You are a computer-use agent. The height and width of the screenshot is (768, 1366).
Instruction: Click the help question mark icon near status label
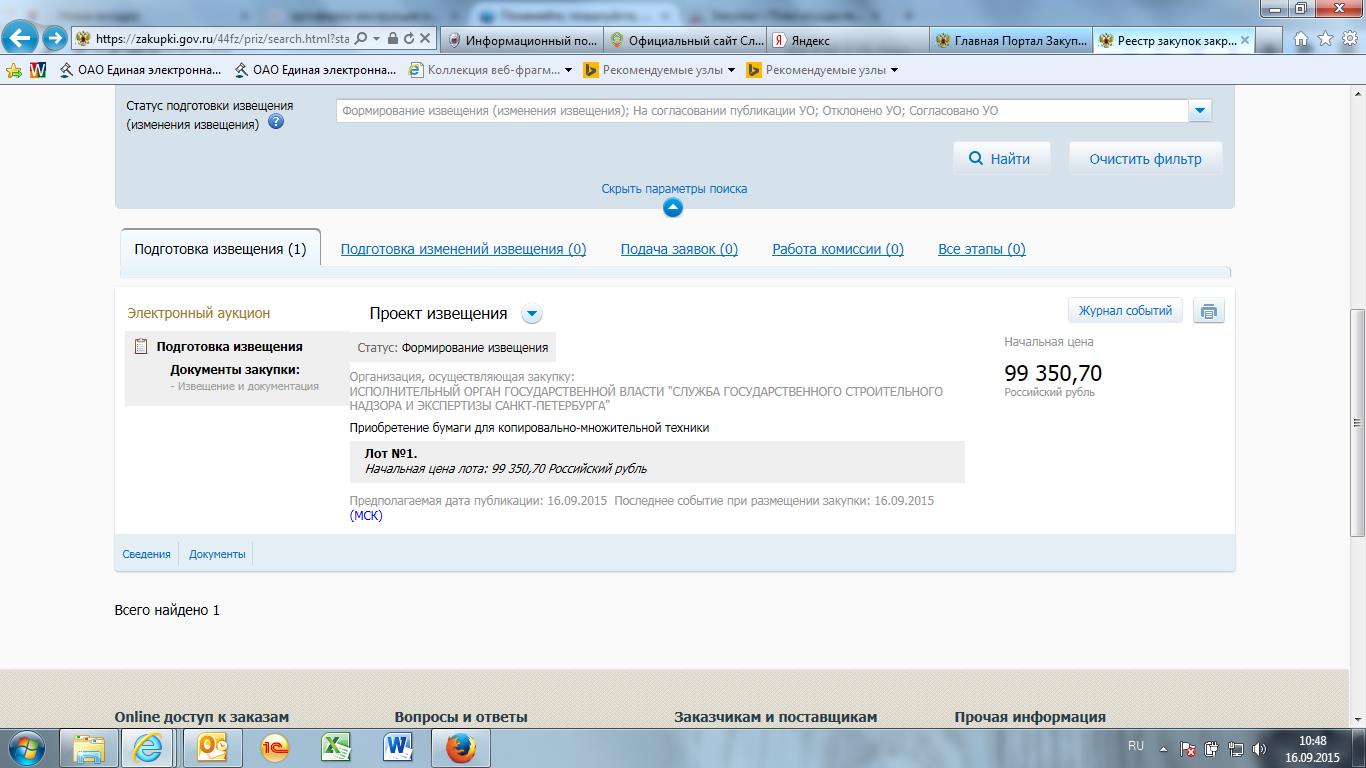coord(276,123)
